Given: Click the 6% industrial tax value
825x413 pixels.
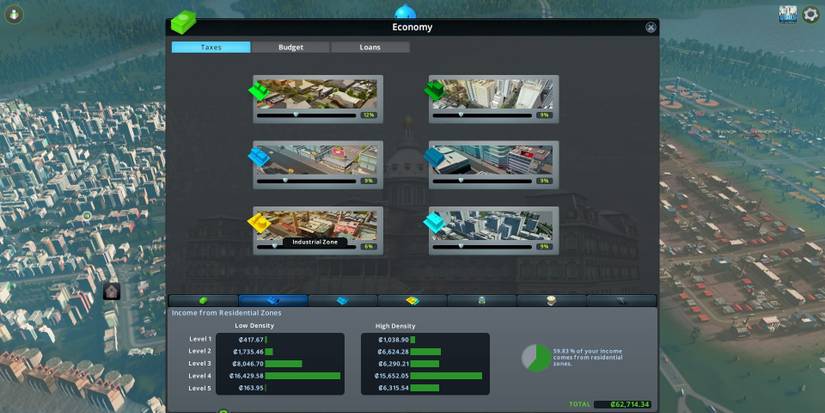Looking at the screenshot, I should 368,247.
